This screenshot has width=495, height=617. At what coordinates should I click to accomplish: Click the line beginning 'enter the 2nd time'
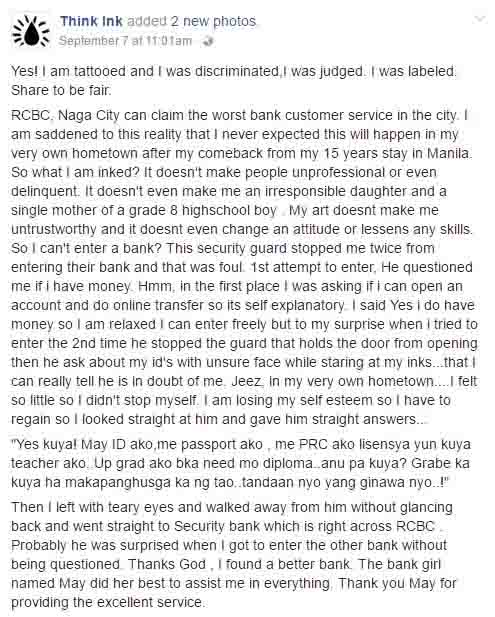[244, 343]
